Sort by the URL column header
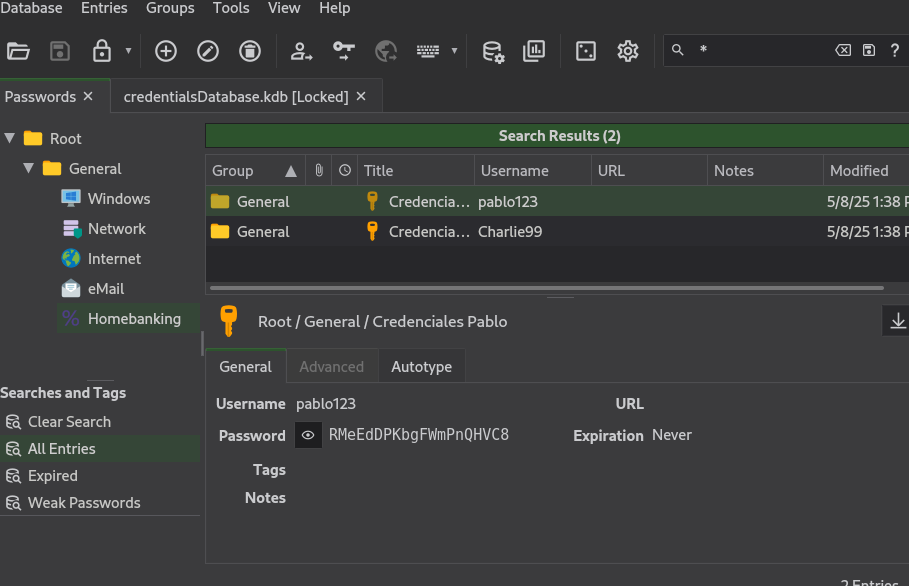Image resolution: width=909 pixels, height=586 pixels. pyautogui.click(x=649, y=170)
